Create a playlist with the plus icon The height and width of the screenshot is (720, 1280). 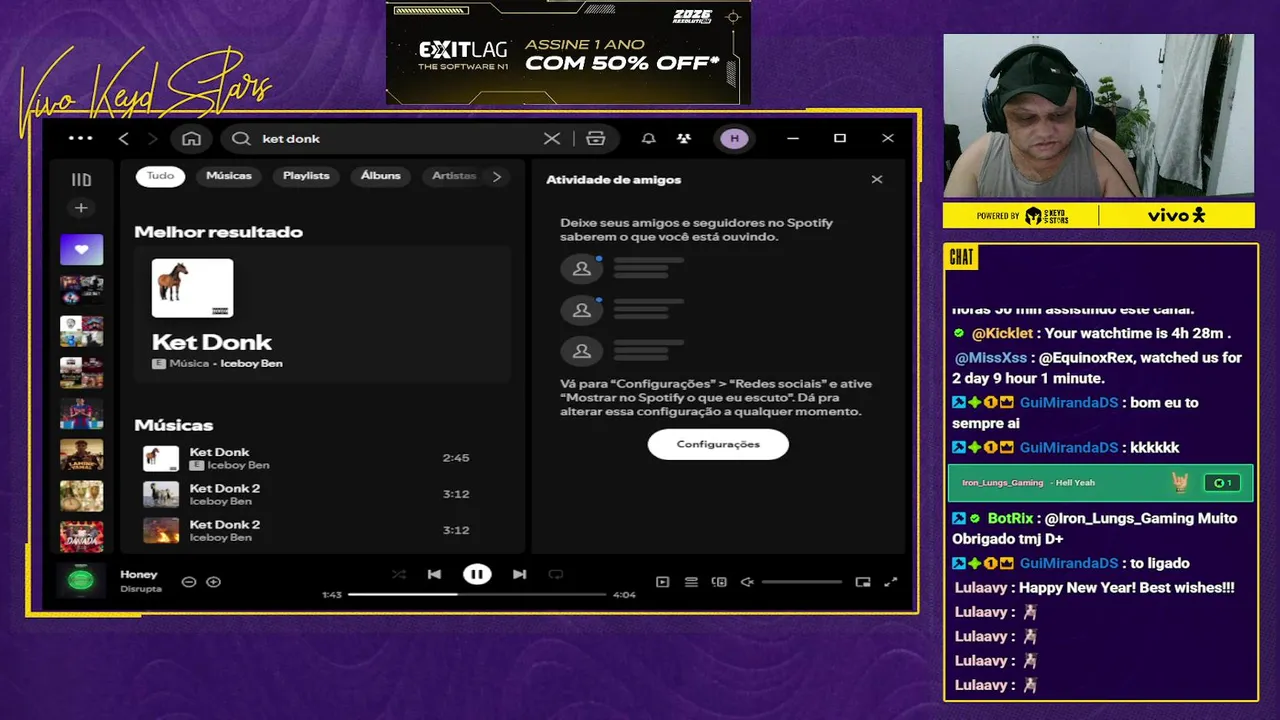coord(82,208)
